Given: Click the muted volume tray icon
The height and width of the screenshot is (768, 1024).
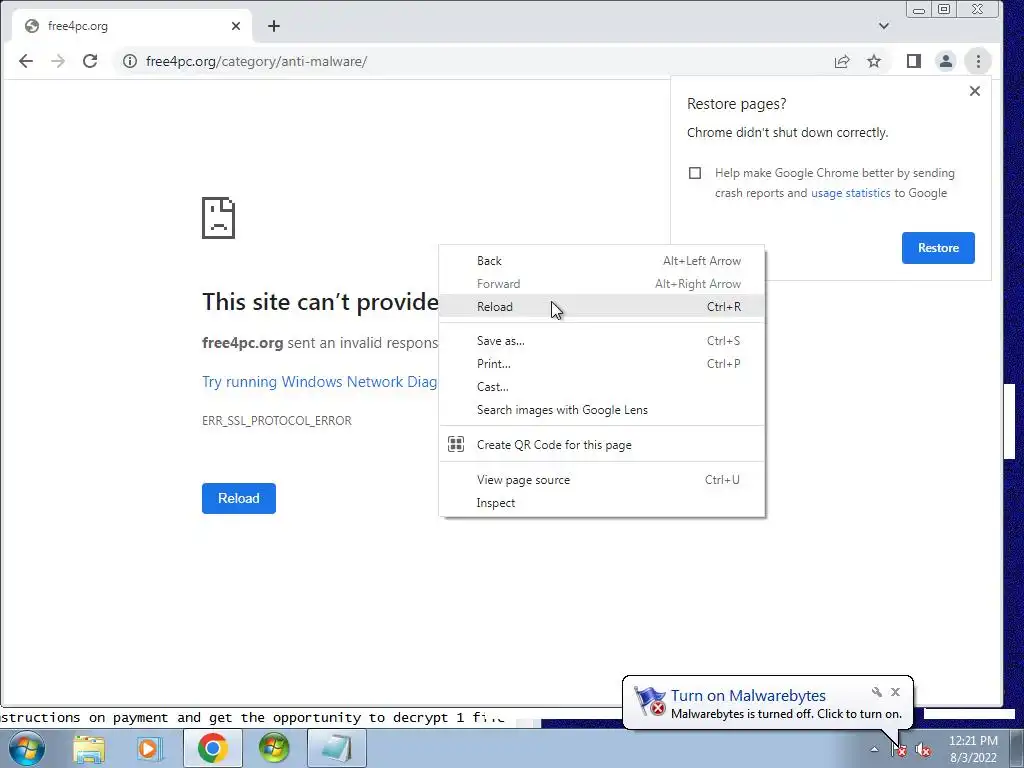Looking at the screenshot, I should pyautogui.click(x=922, y=750).
